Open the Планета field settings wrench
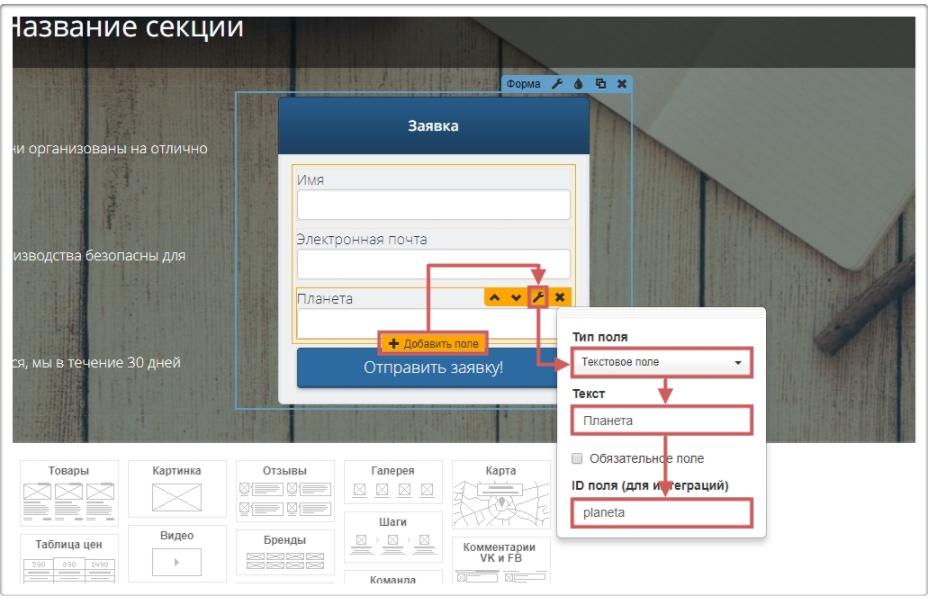The width and height of the screenshot is (932, 601). click(538, 297)
